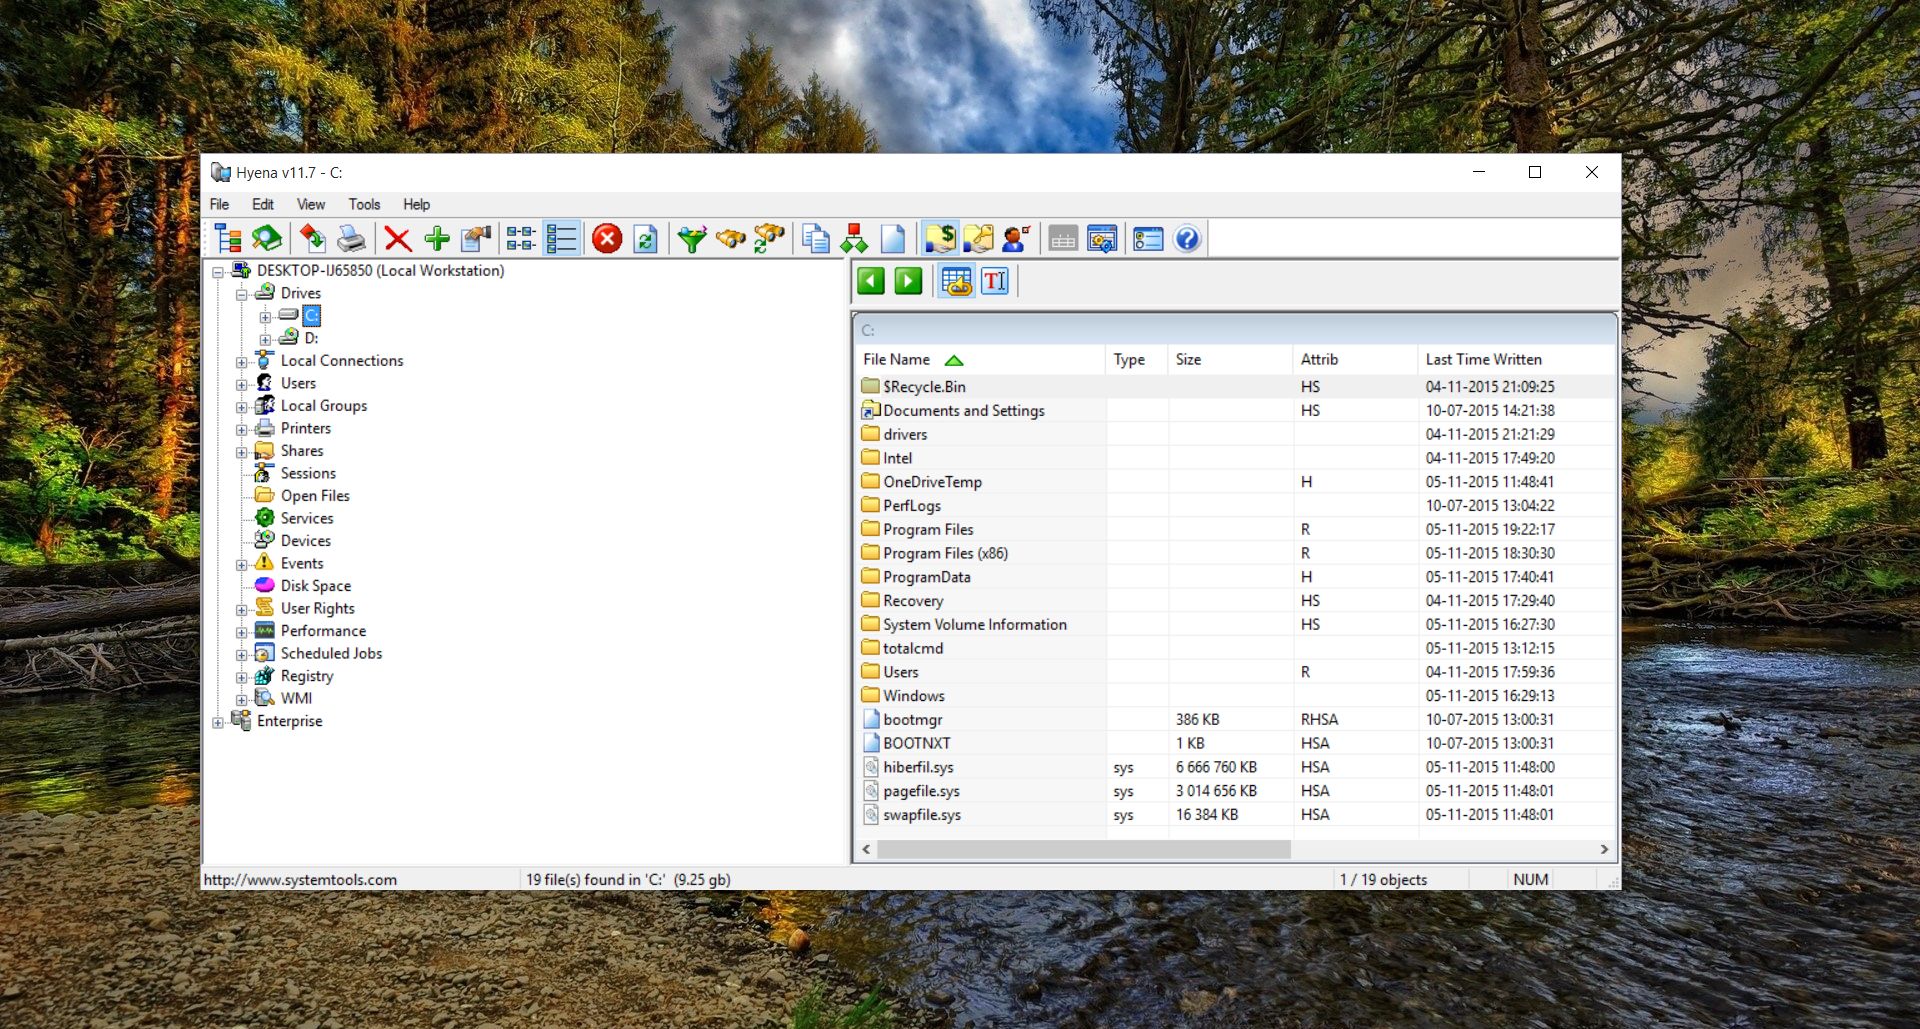Click the blue question mark help icon

(x=1187, y=239)
